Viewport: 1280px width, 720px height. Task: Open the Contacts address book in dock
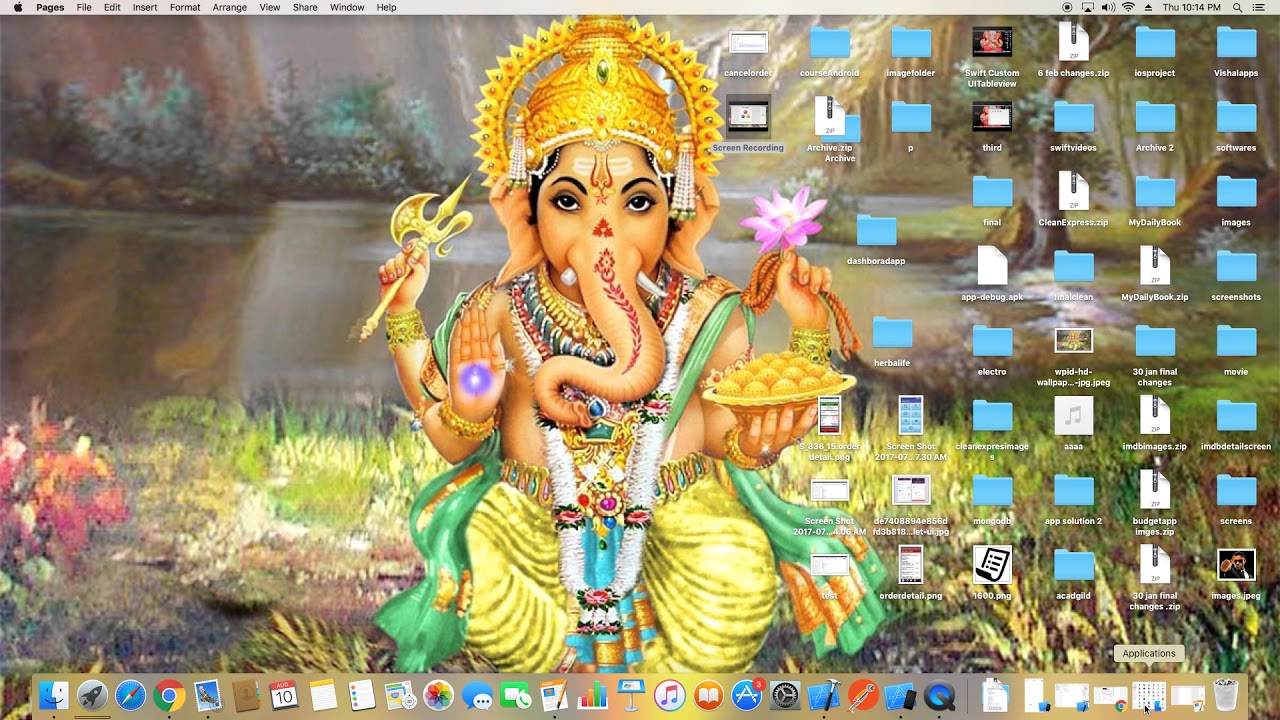246,695
